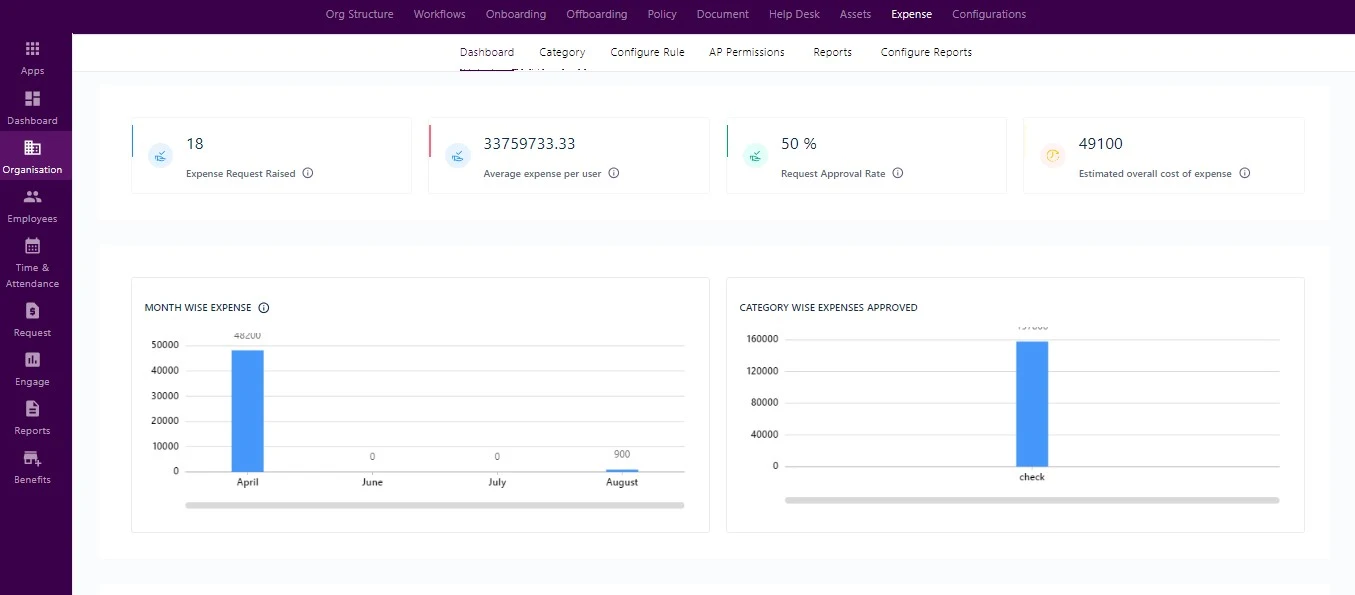Open Configurations in top menu
Image resolution: width=1355 pixels, height=595 pixels.
(989, 14)
